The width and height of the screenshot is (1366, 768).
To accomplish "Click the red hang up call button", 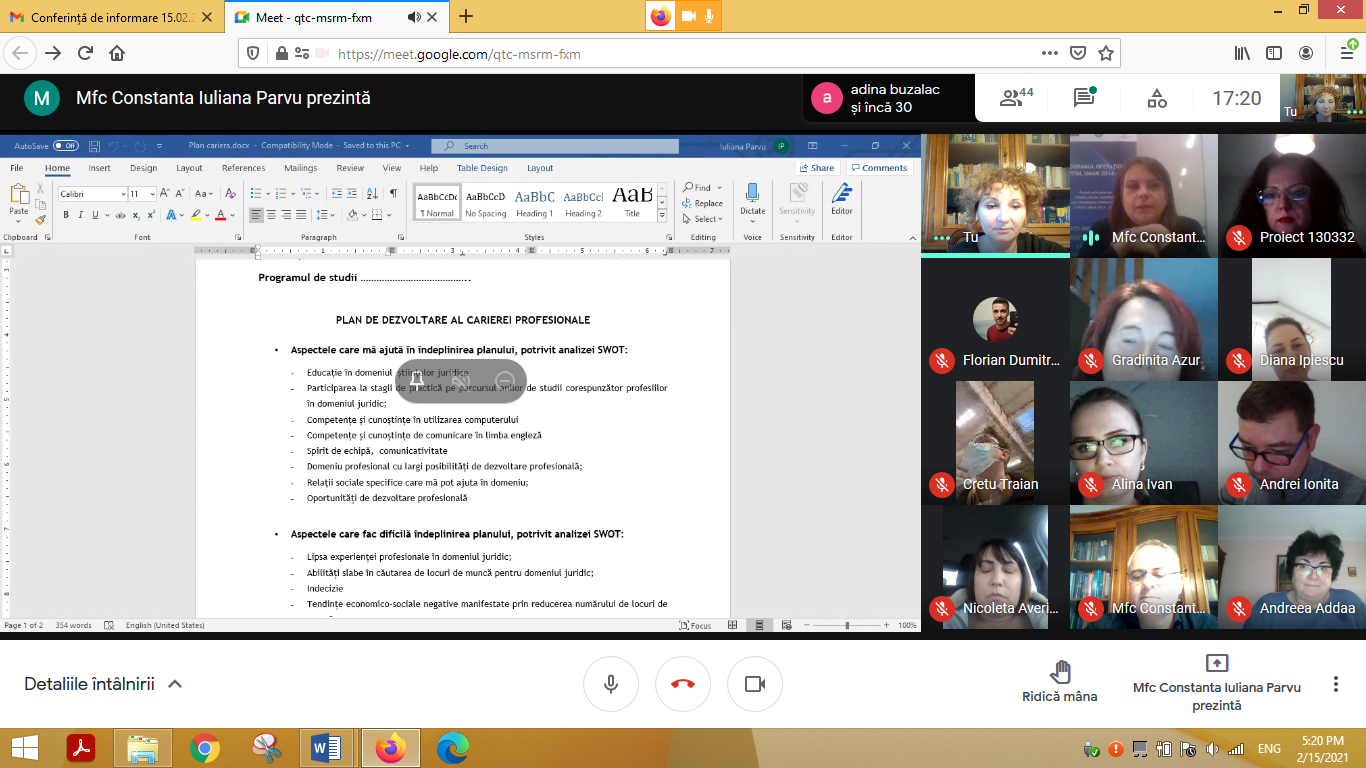I will click(683, 684).
